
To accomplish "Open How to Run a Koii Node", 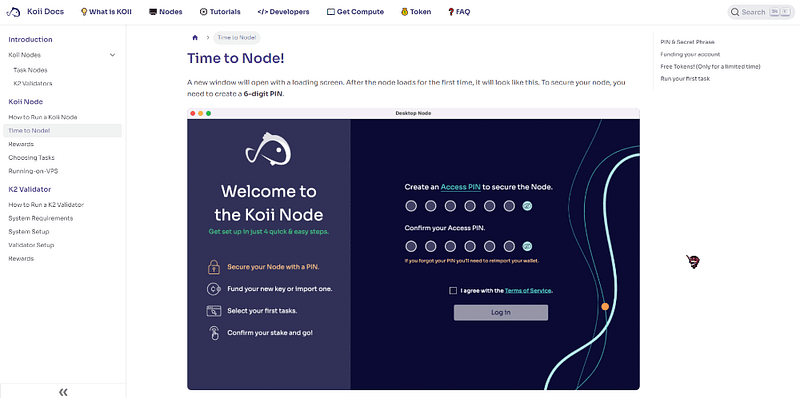I will [x=43, y=117].
